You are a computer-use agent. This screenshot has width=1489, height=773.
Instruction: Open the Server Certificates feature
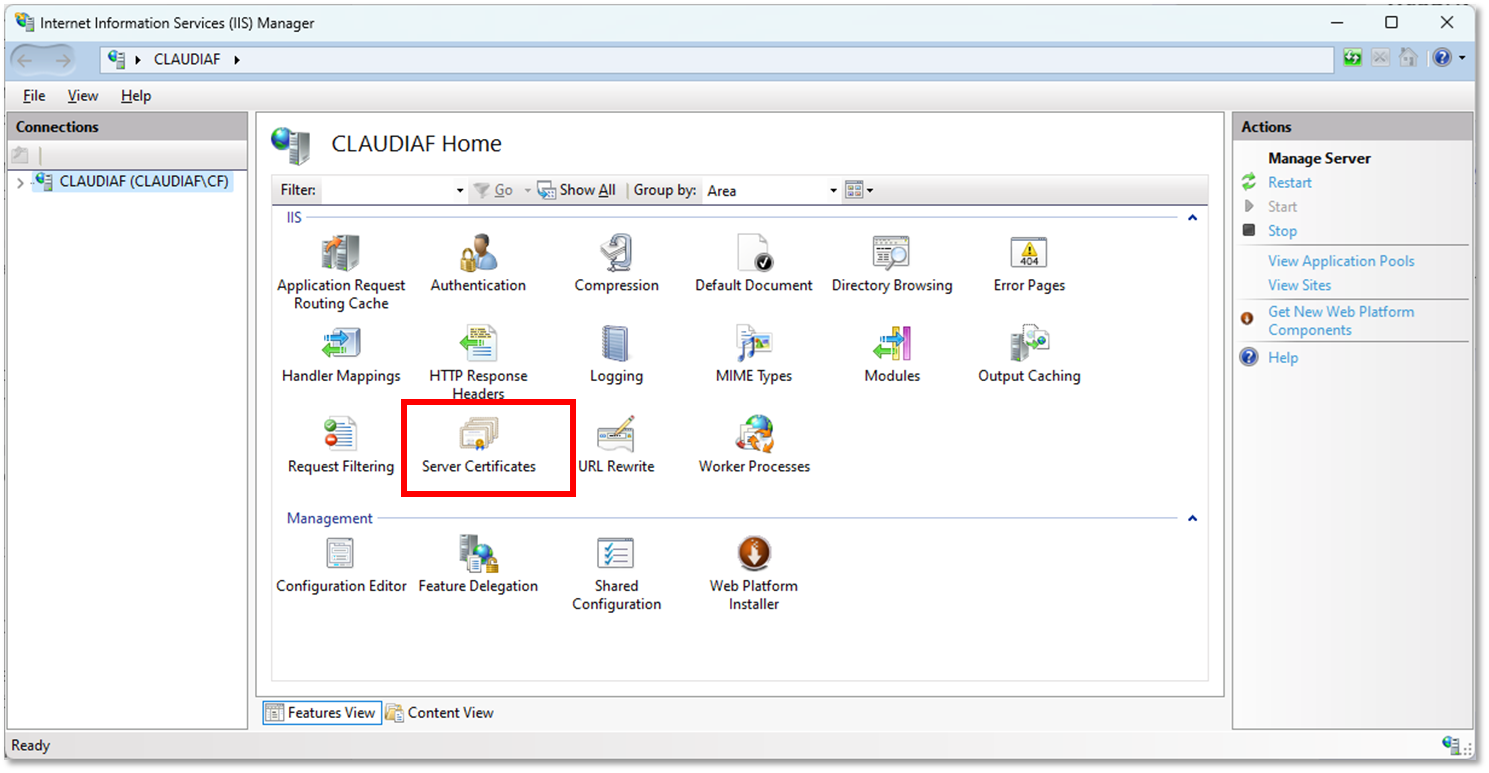[478, 445]
